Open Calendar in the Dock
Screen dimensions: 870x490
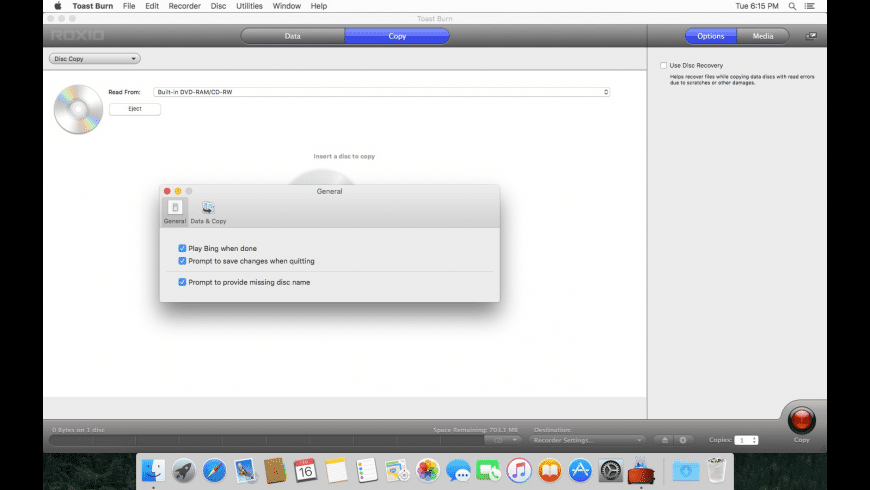pos(305,471)
